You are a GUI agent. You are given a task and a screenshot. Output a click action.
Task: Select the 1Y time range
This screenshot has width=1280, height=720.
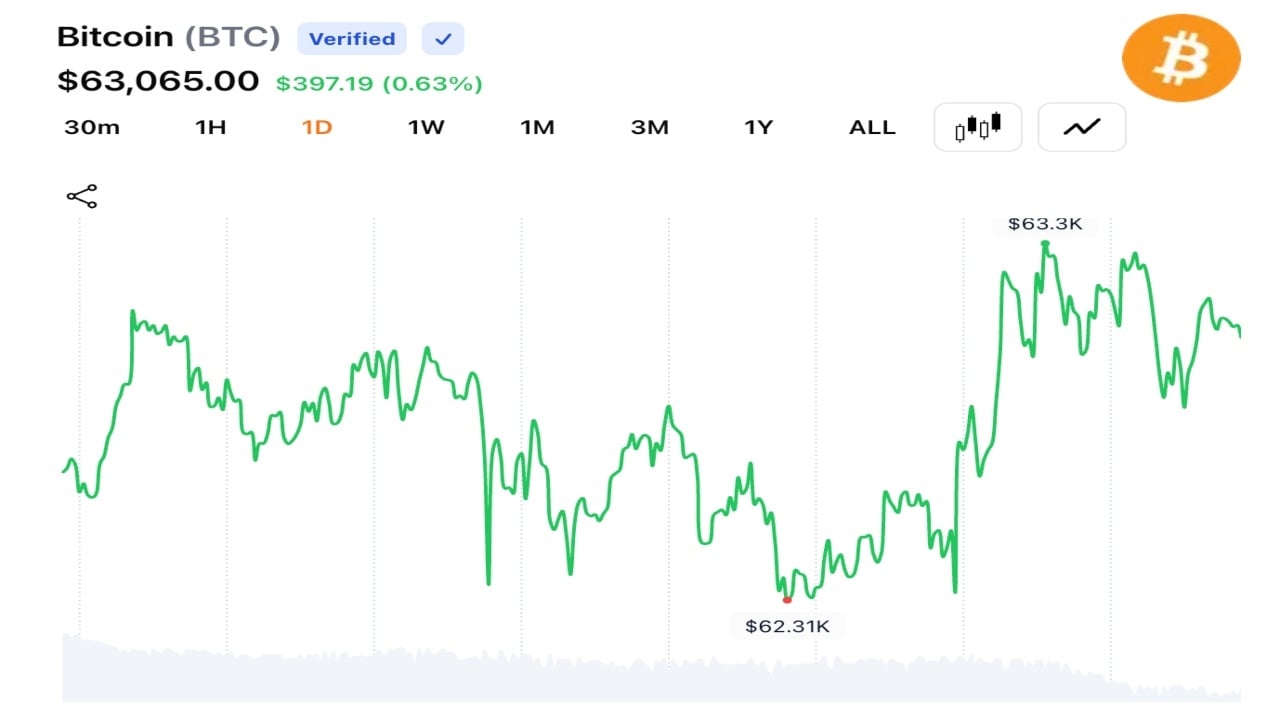pyautogui.click(x=759, y=127)
